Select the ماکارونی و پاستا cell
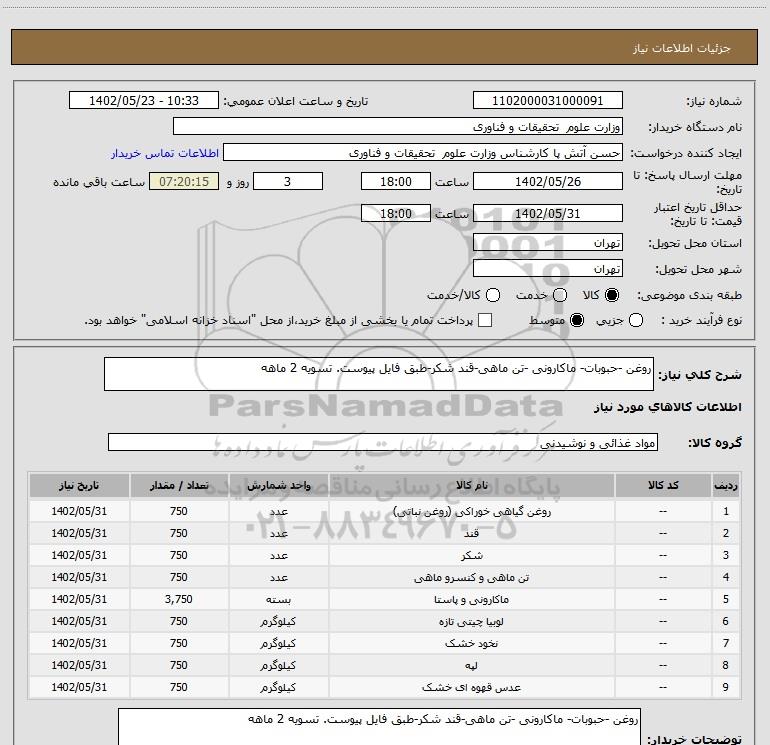This screenshot has height=745, width=770. click(471, 600)
